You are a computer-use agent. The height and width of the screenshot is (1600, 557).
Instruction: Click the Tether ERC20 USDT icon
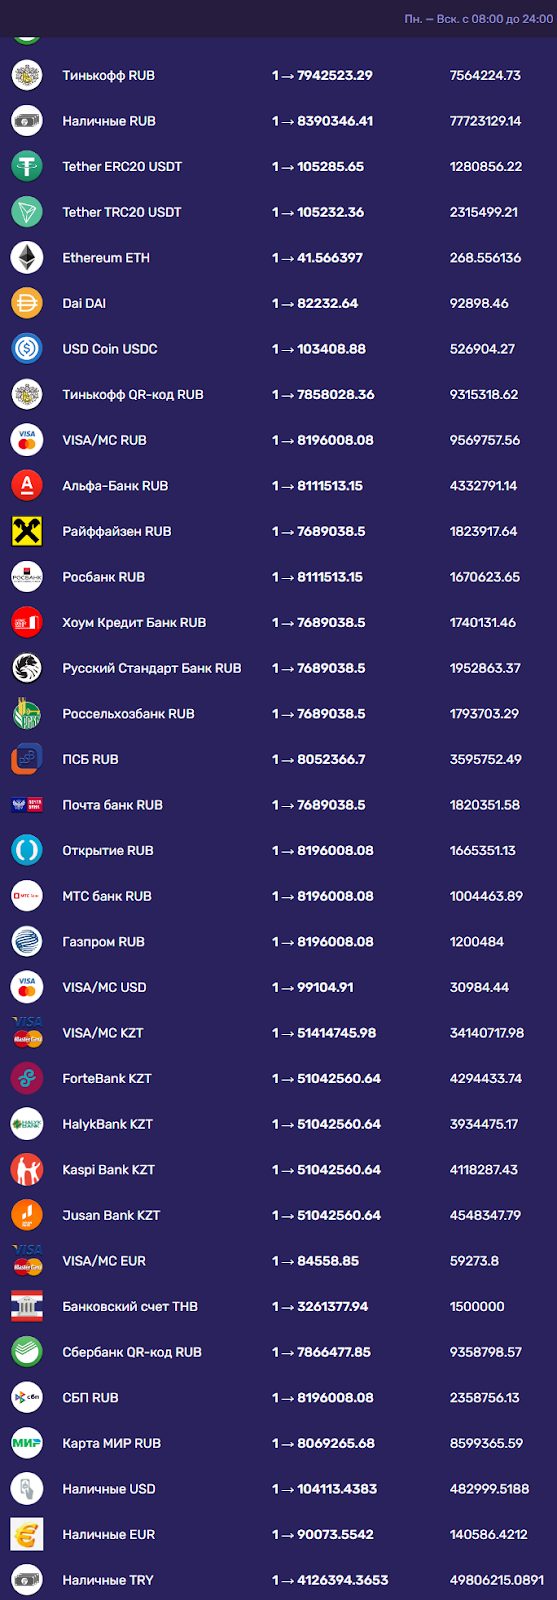pos(27,166)
